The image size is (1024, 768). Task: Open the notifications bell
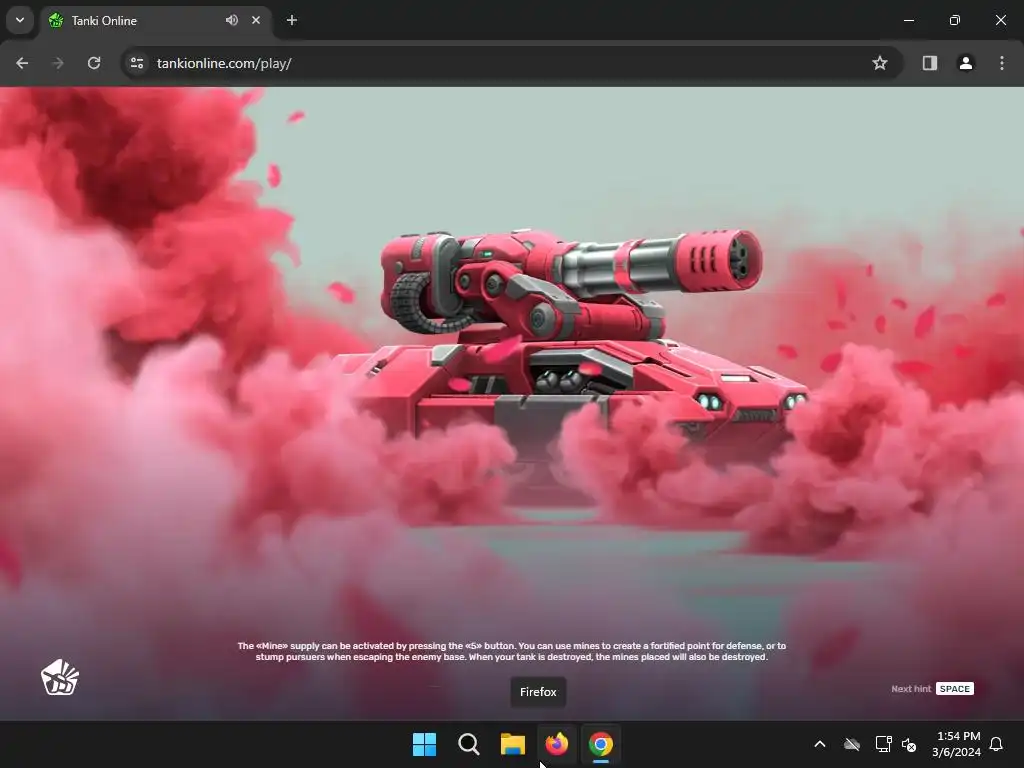click(x=997, y=744)
